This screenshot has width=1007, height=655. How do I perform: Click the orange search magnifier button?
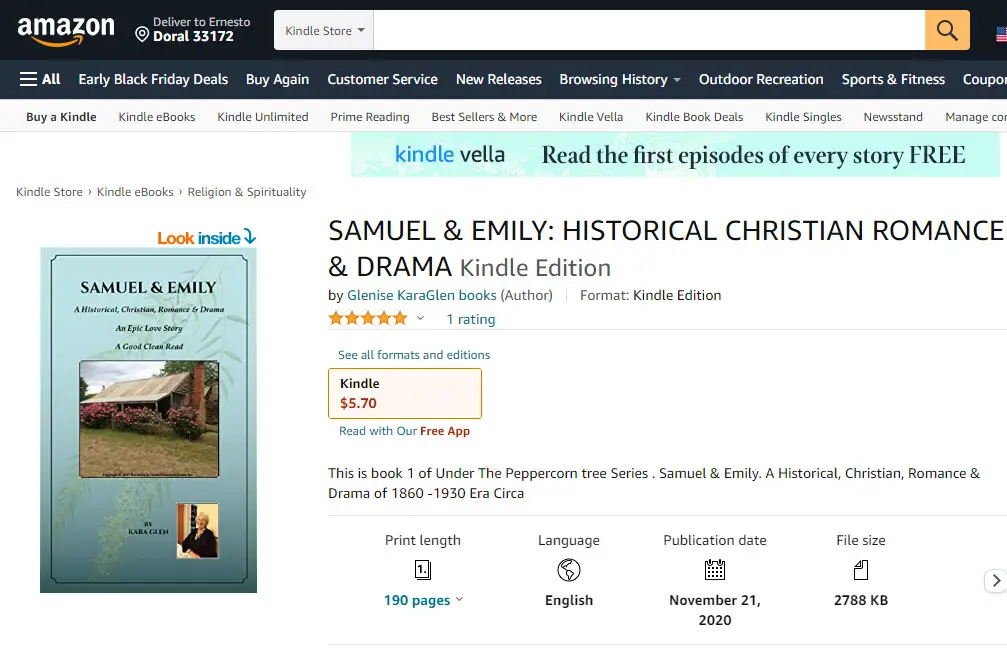coord(947,31)
